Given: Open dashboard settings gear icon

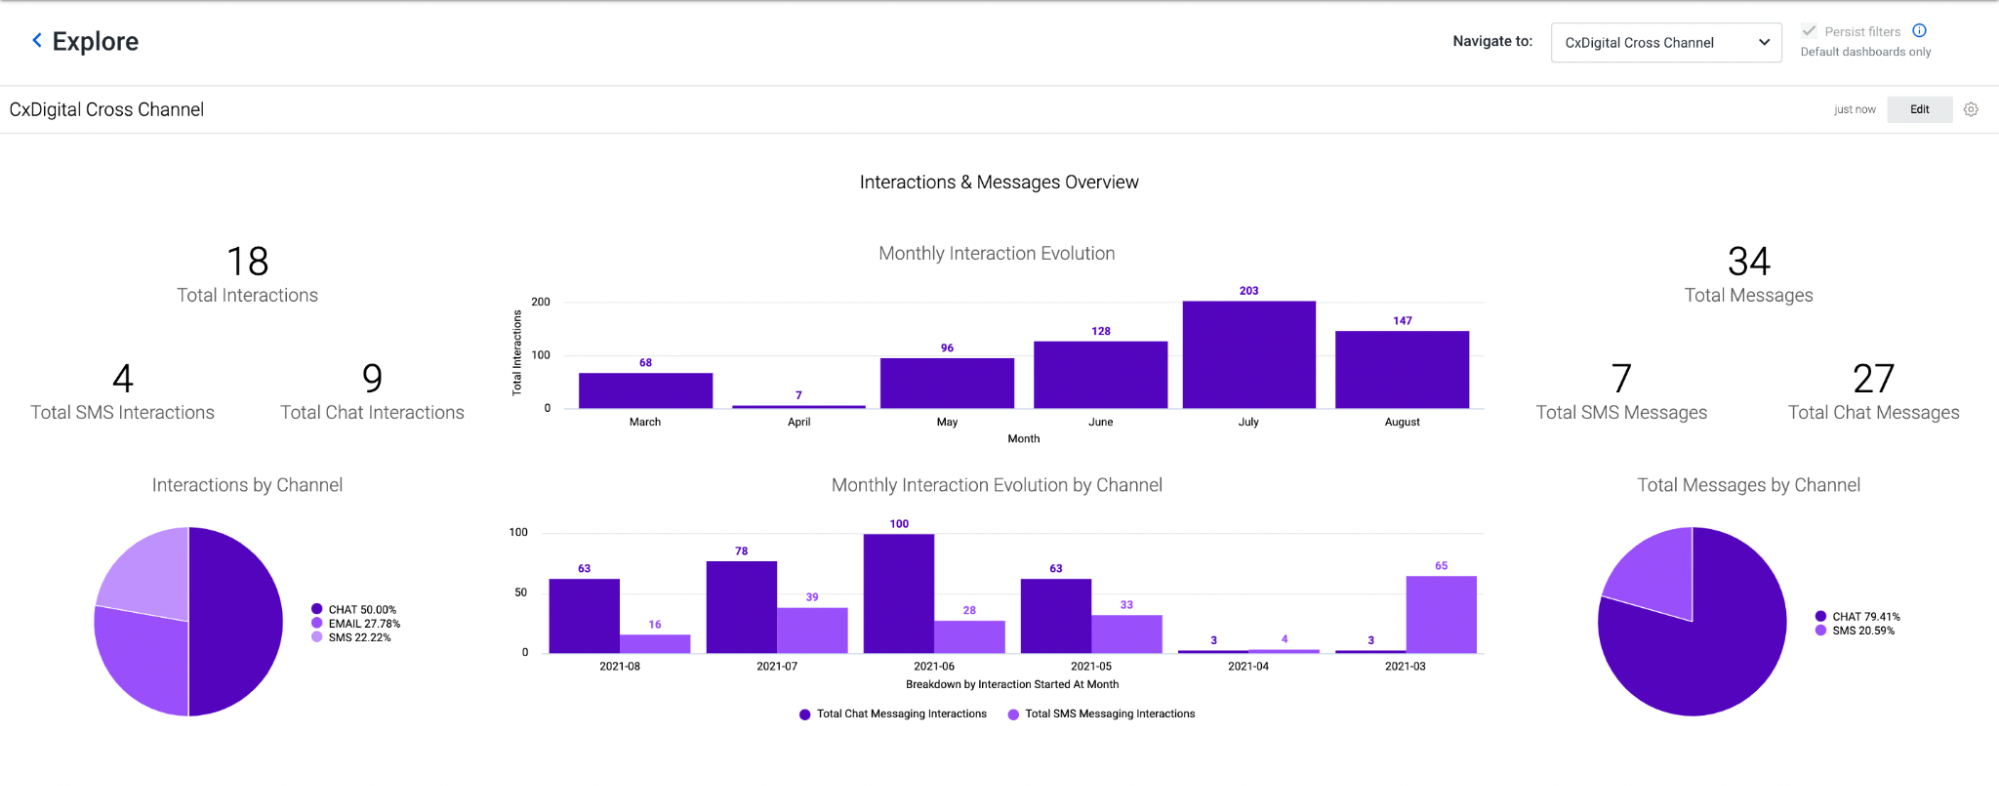Looking at the screenshot, I should coord(1970,109).
